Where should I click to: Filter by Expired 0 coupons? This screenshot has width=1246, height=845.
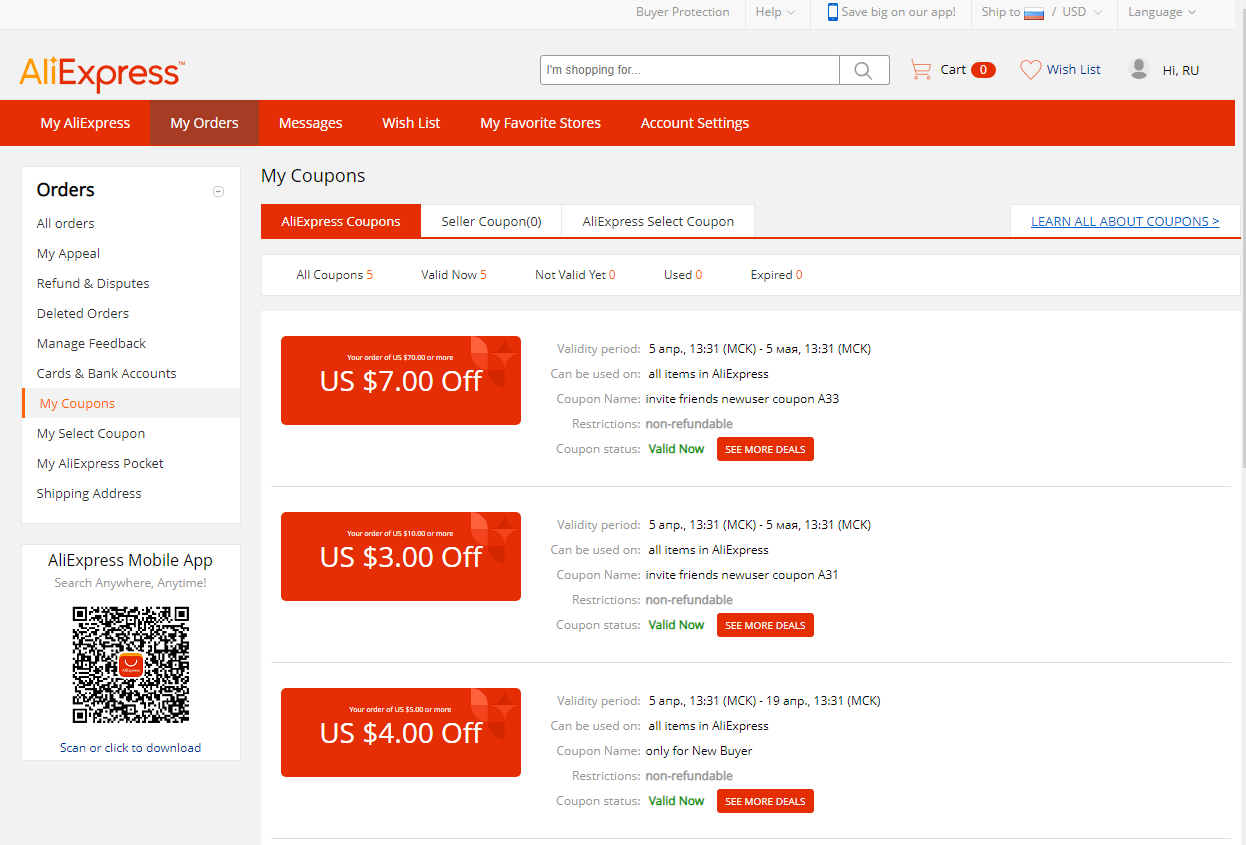pyautogui.click(x=776, y=275)
